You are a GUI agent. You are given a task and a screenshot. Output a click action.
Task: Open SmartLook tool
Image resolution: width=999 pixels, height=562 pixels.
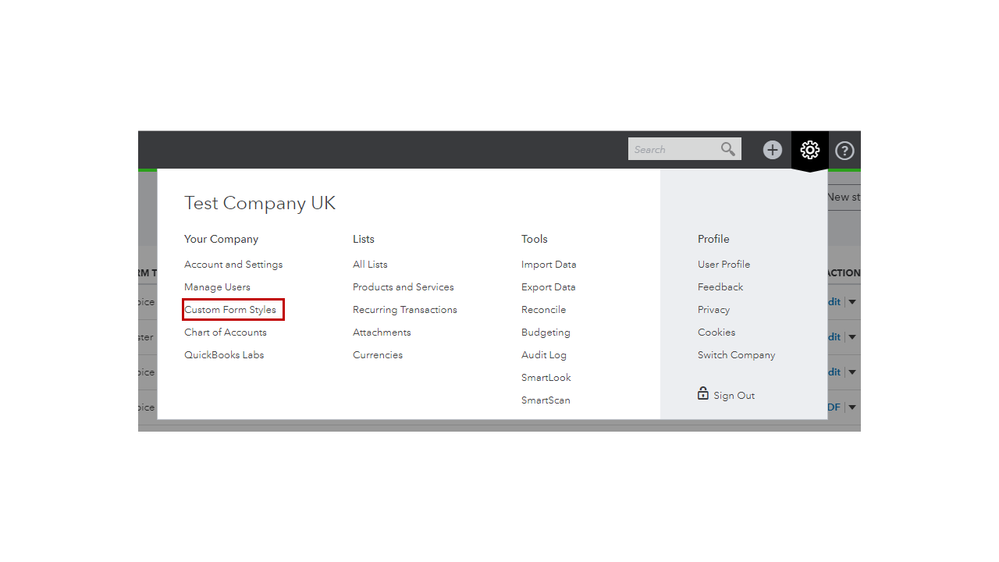click(546, 378)
